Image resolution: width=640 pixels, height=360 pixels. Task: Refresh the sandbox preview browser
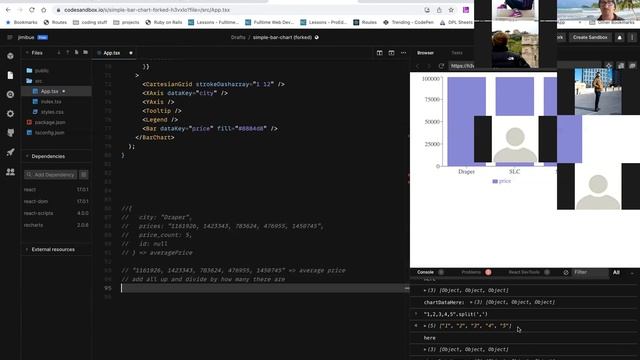click(441, 66)
